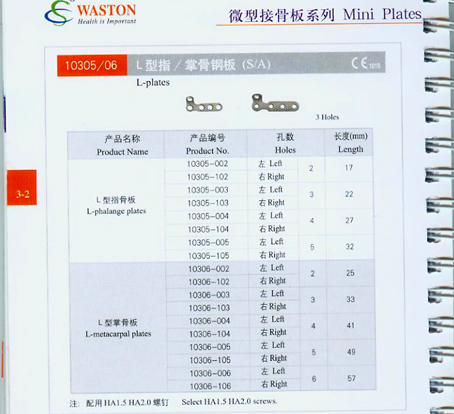Select product number 10306-106
This screenshot has height=414, width=454.
coord(210,386)
